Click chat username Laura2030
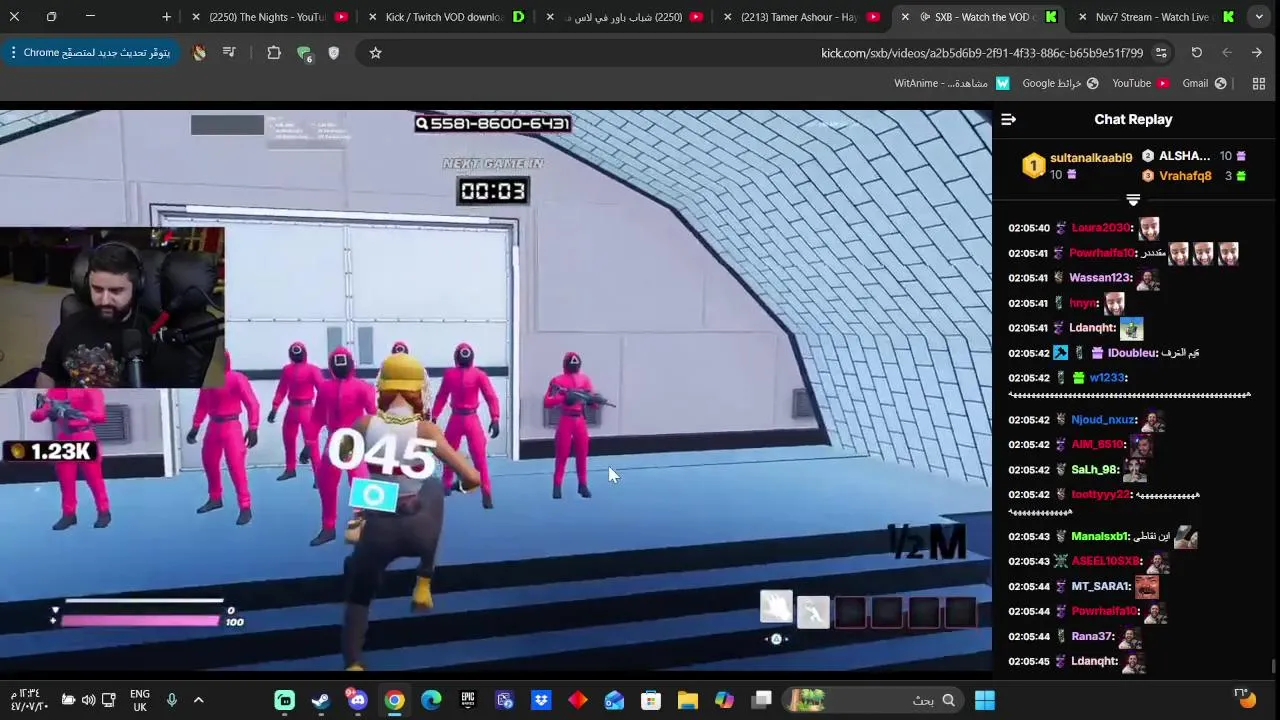The width and height of the screenshot is (1280, 720). pyautogui.click(x=1101, y=228)
